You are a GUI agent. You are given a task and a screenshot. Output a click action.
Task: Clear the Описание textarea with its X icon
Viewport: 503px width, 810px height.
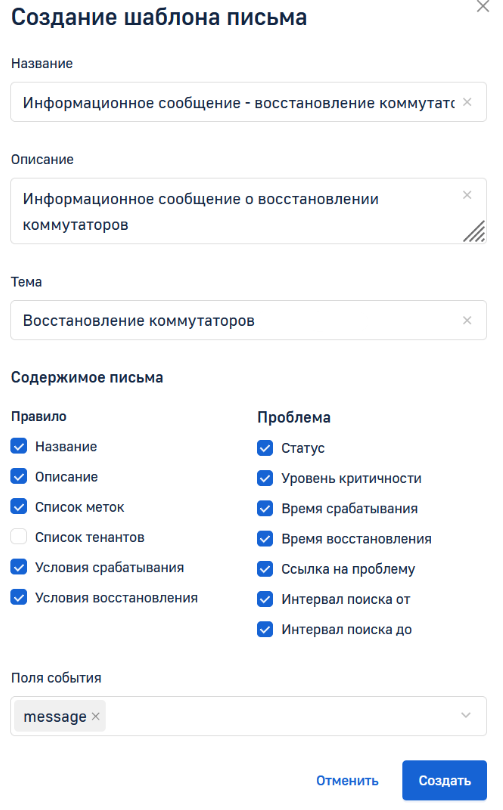467,195
